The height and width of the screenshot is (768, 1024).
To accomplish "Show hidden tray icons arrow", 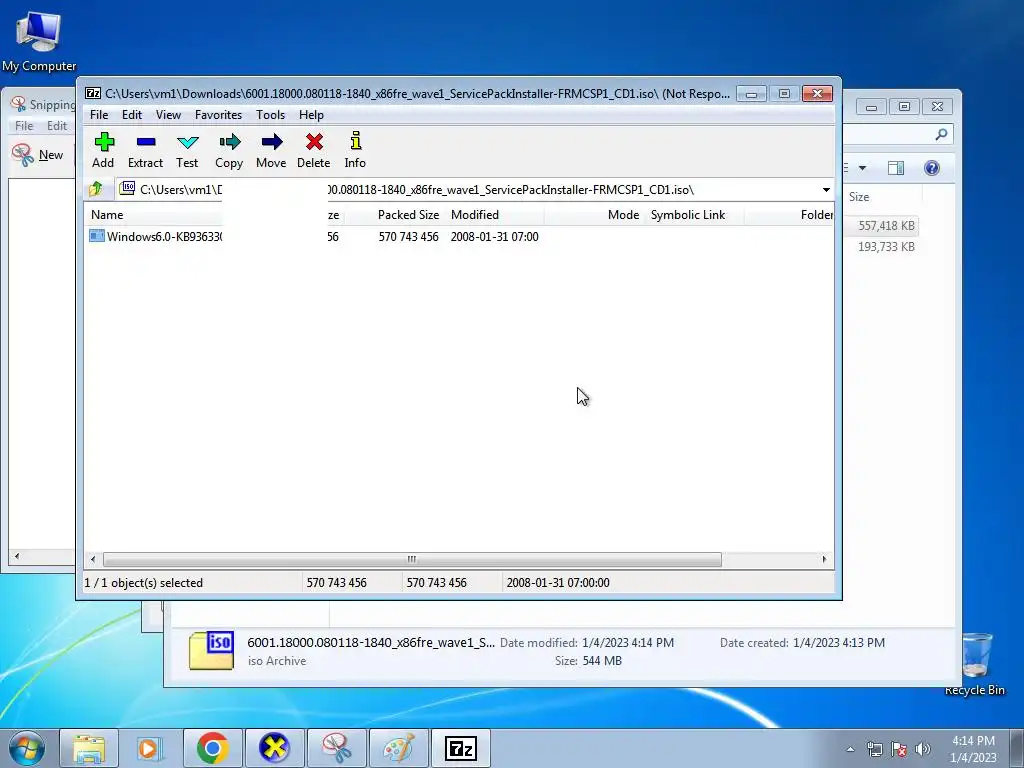I will 850,749.
